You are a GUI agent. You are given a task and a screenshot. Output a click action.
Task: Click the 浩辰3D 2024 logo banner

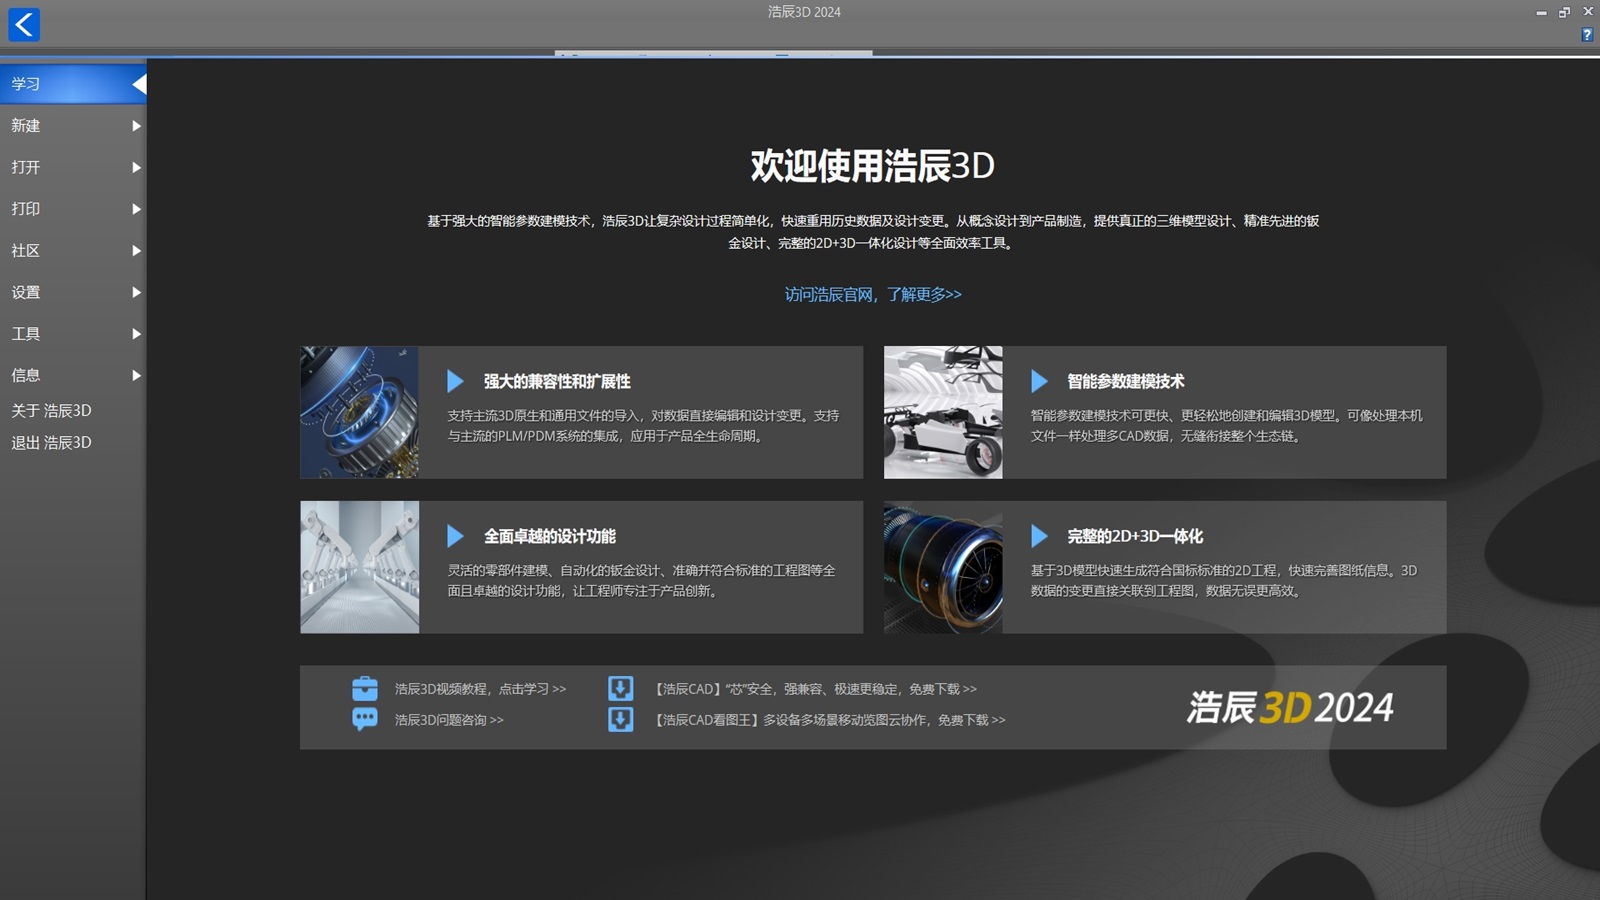[1290, 707]
